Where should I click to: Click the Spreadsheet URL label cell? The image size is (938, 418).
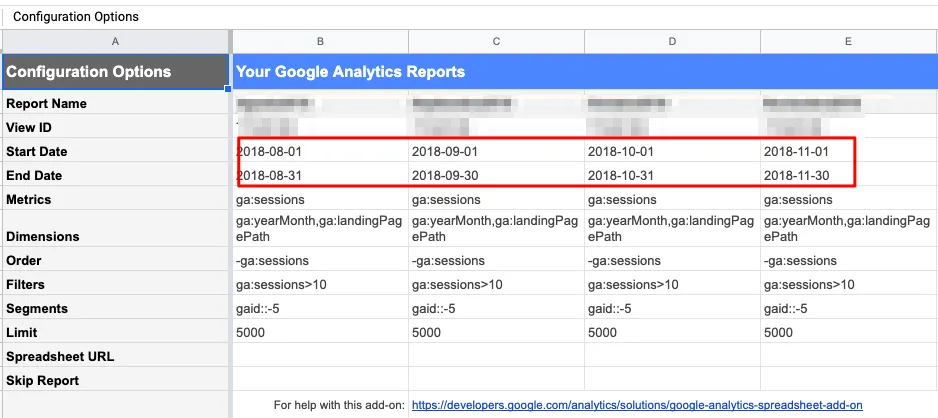[x=115, y=355]
